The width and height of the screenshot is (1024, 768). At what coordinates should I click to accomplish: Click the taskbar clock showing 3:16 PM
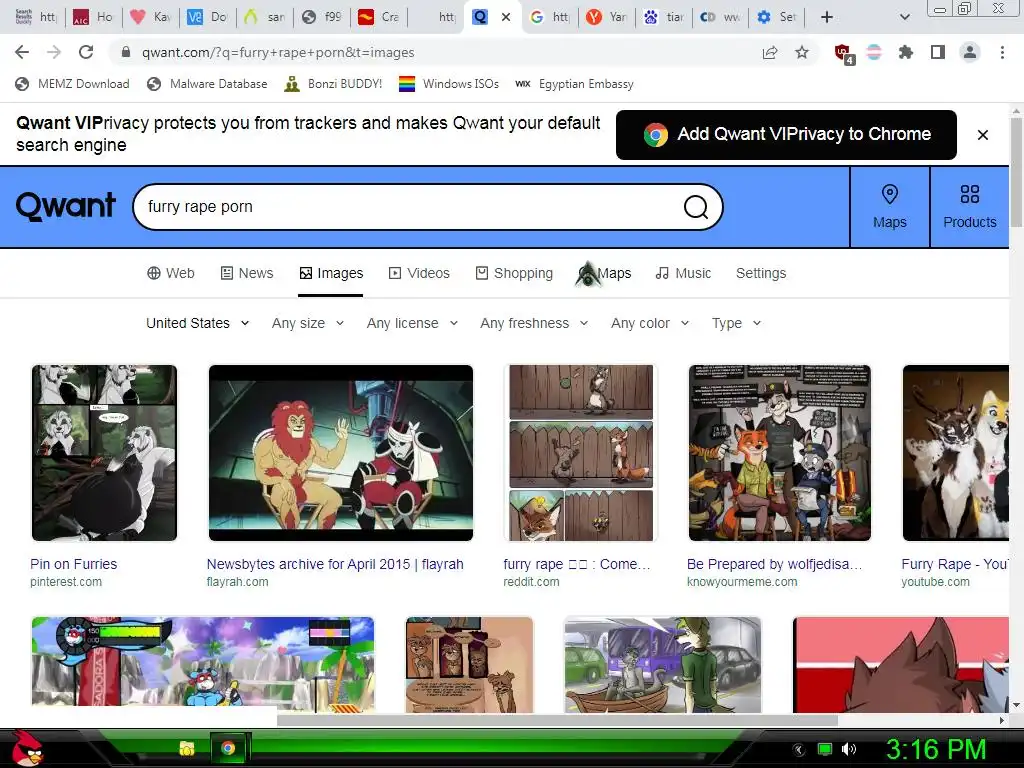tap(936, 749)
